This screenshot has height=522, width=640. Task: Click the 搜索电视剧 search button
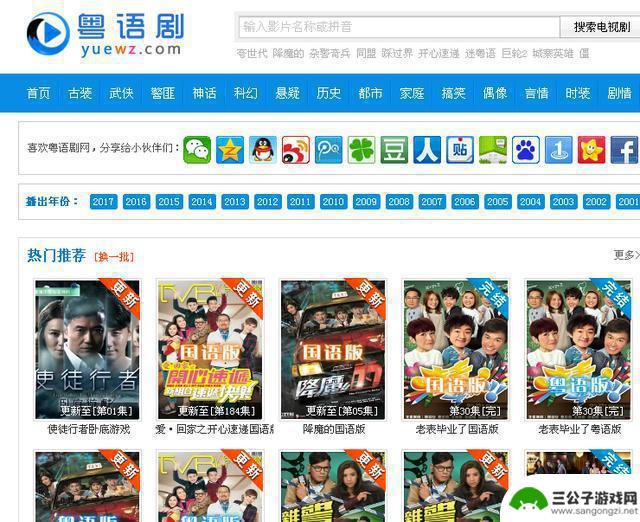click(601, 27)
